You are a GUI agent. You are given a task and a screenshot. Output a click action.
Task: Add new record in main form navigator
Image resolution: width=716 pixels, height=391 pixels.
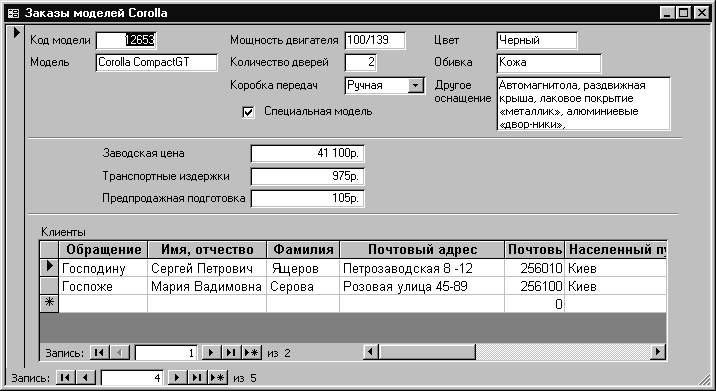pos(218,378)
